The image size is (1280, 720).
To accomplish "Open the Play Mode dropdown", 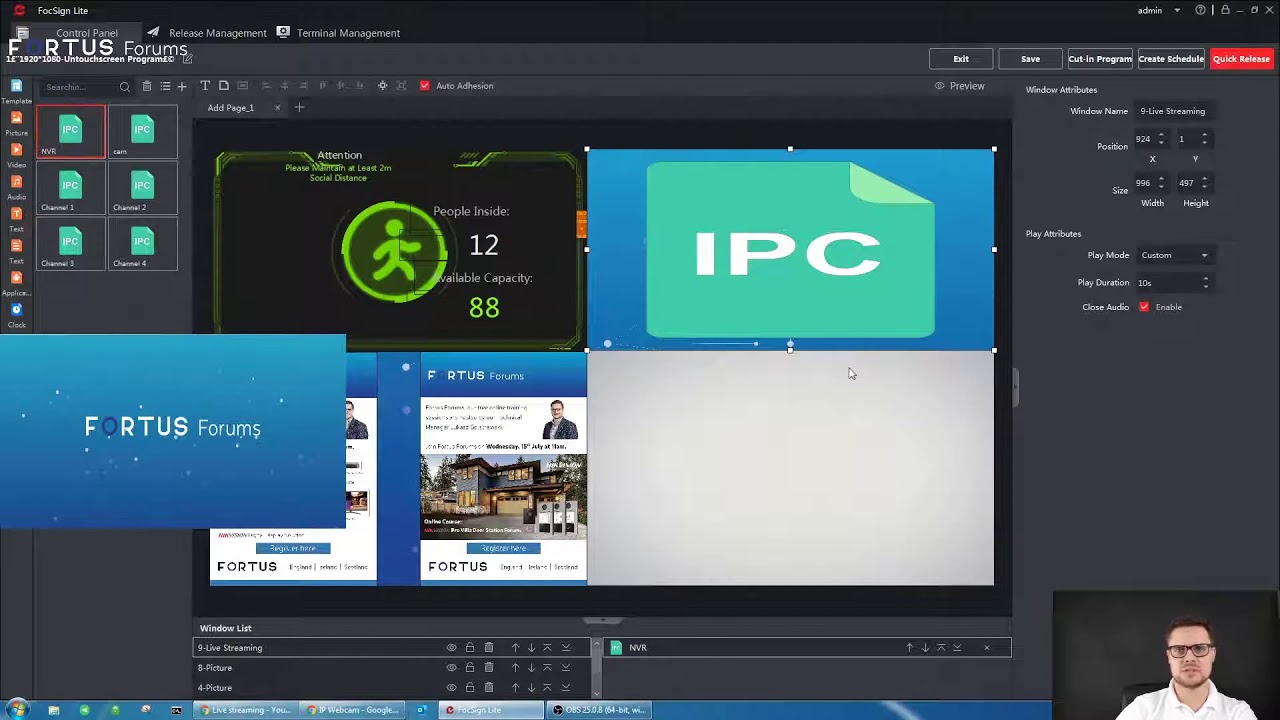I will [x=1175, y=255].
